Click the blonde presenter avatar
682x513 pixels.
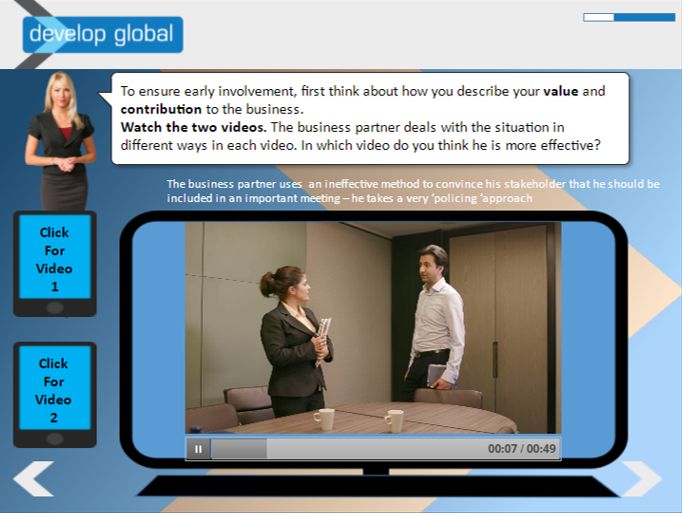click(61, 141)
